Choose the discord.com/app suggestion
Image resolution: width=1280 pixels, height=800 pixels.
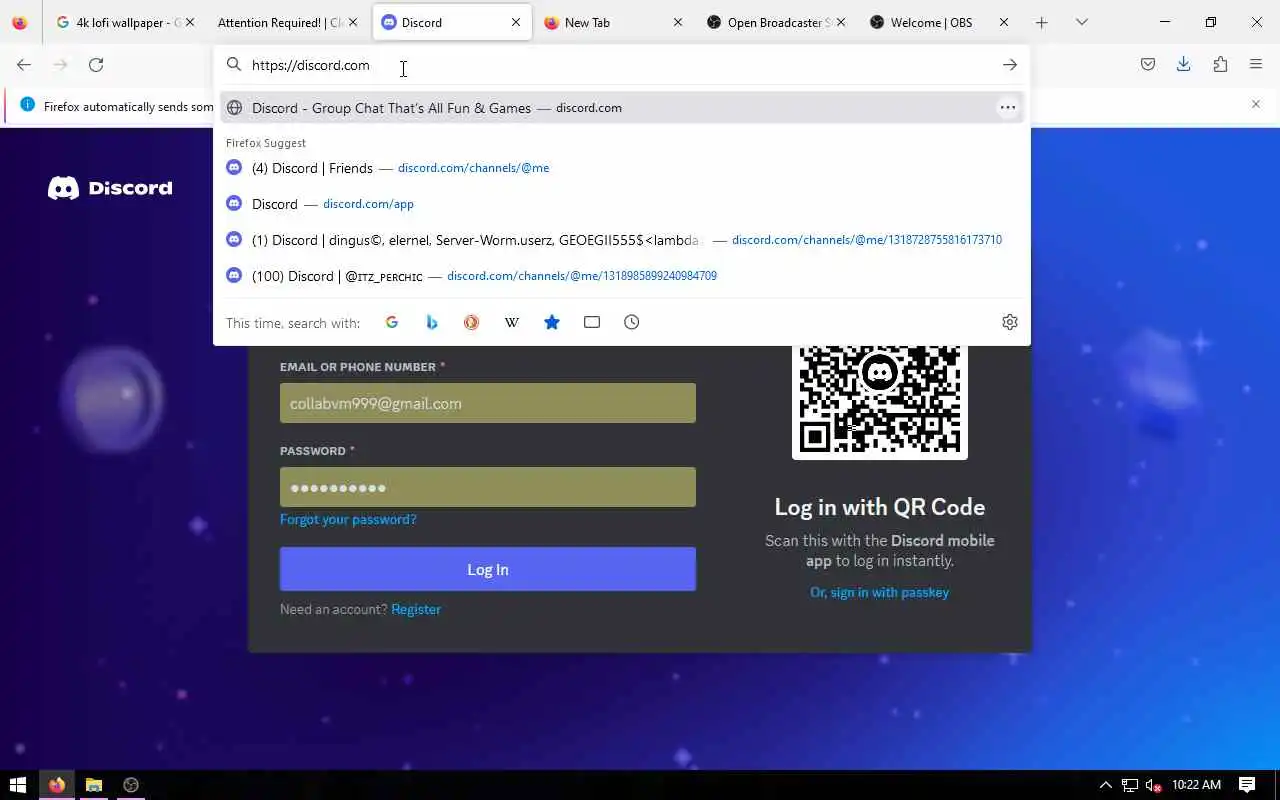622,204
